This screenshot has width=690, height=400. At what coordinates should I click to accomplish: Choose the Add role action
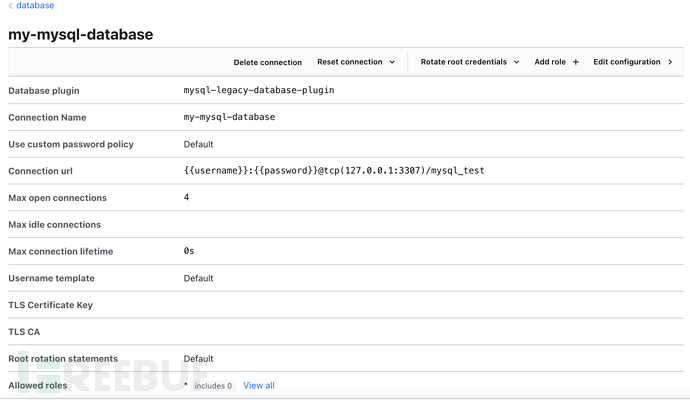[549, 62]
